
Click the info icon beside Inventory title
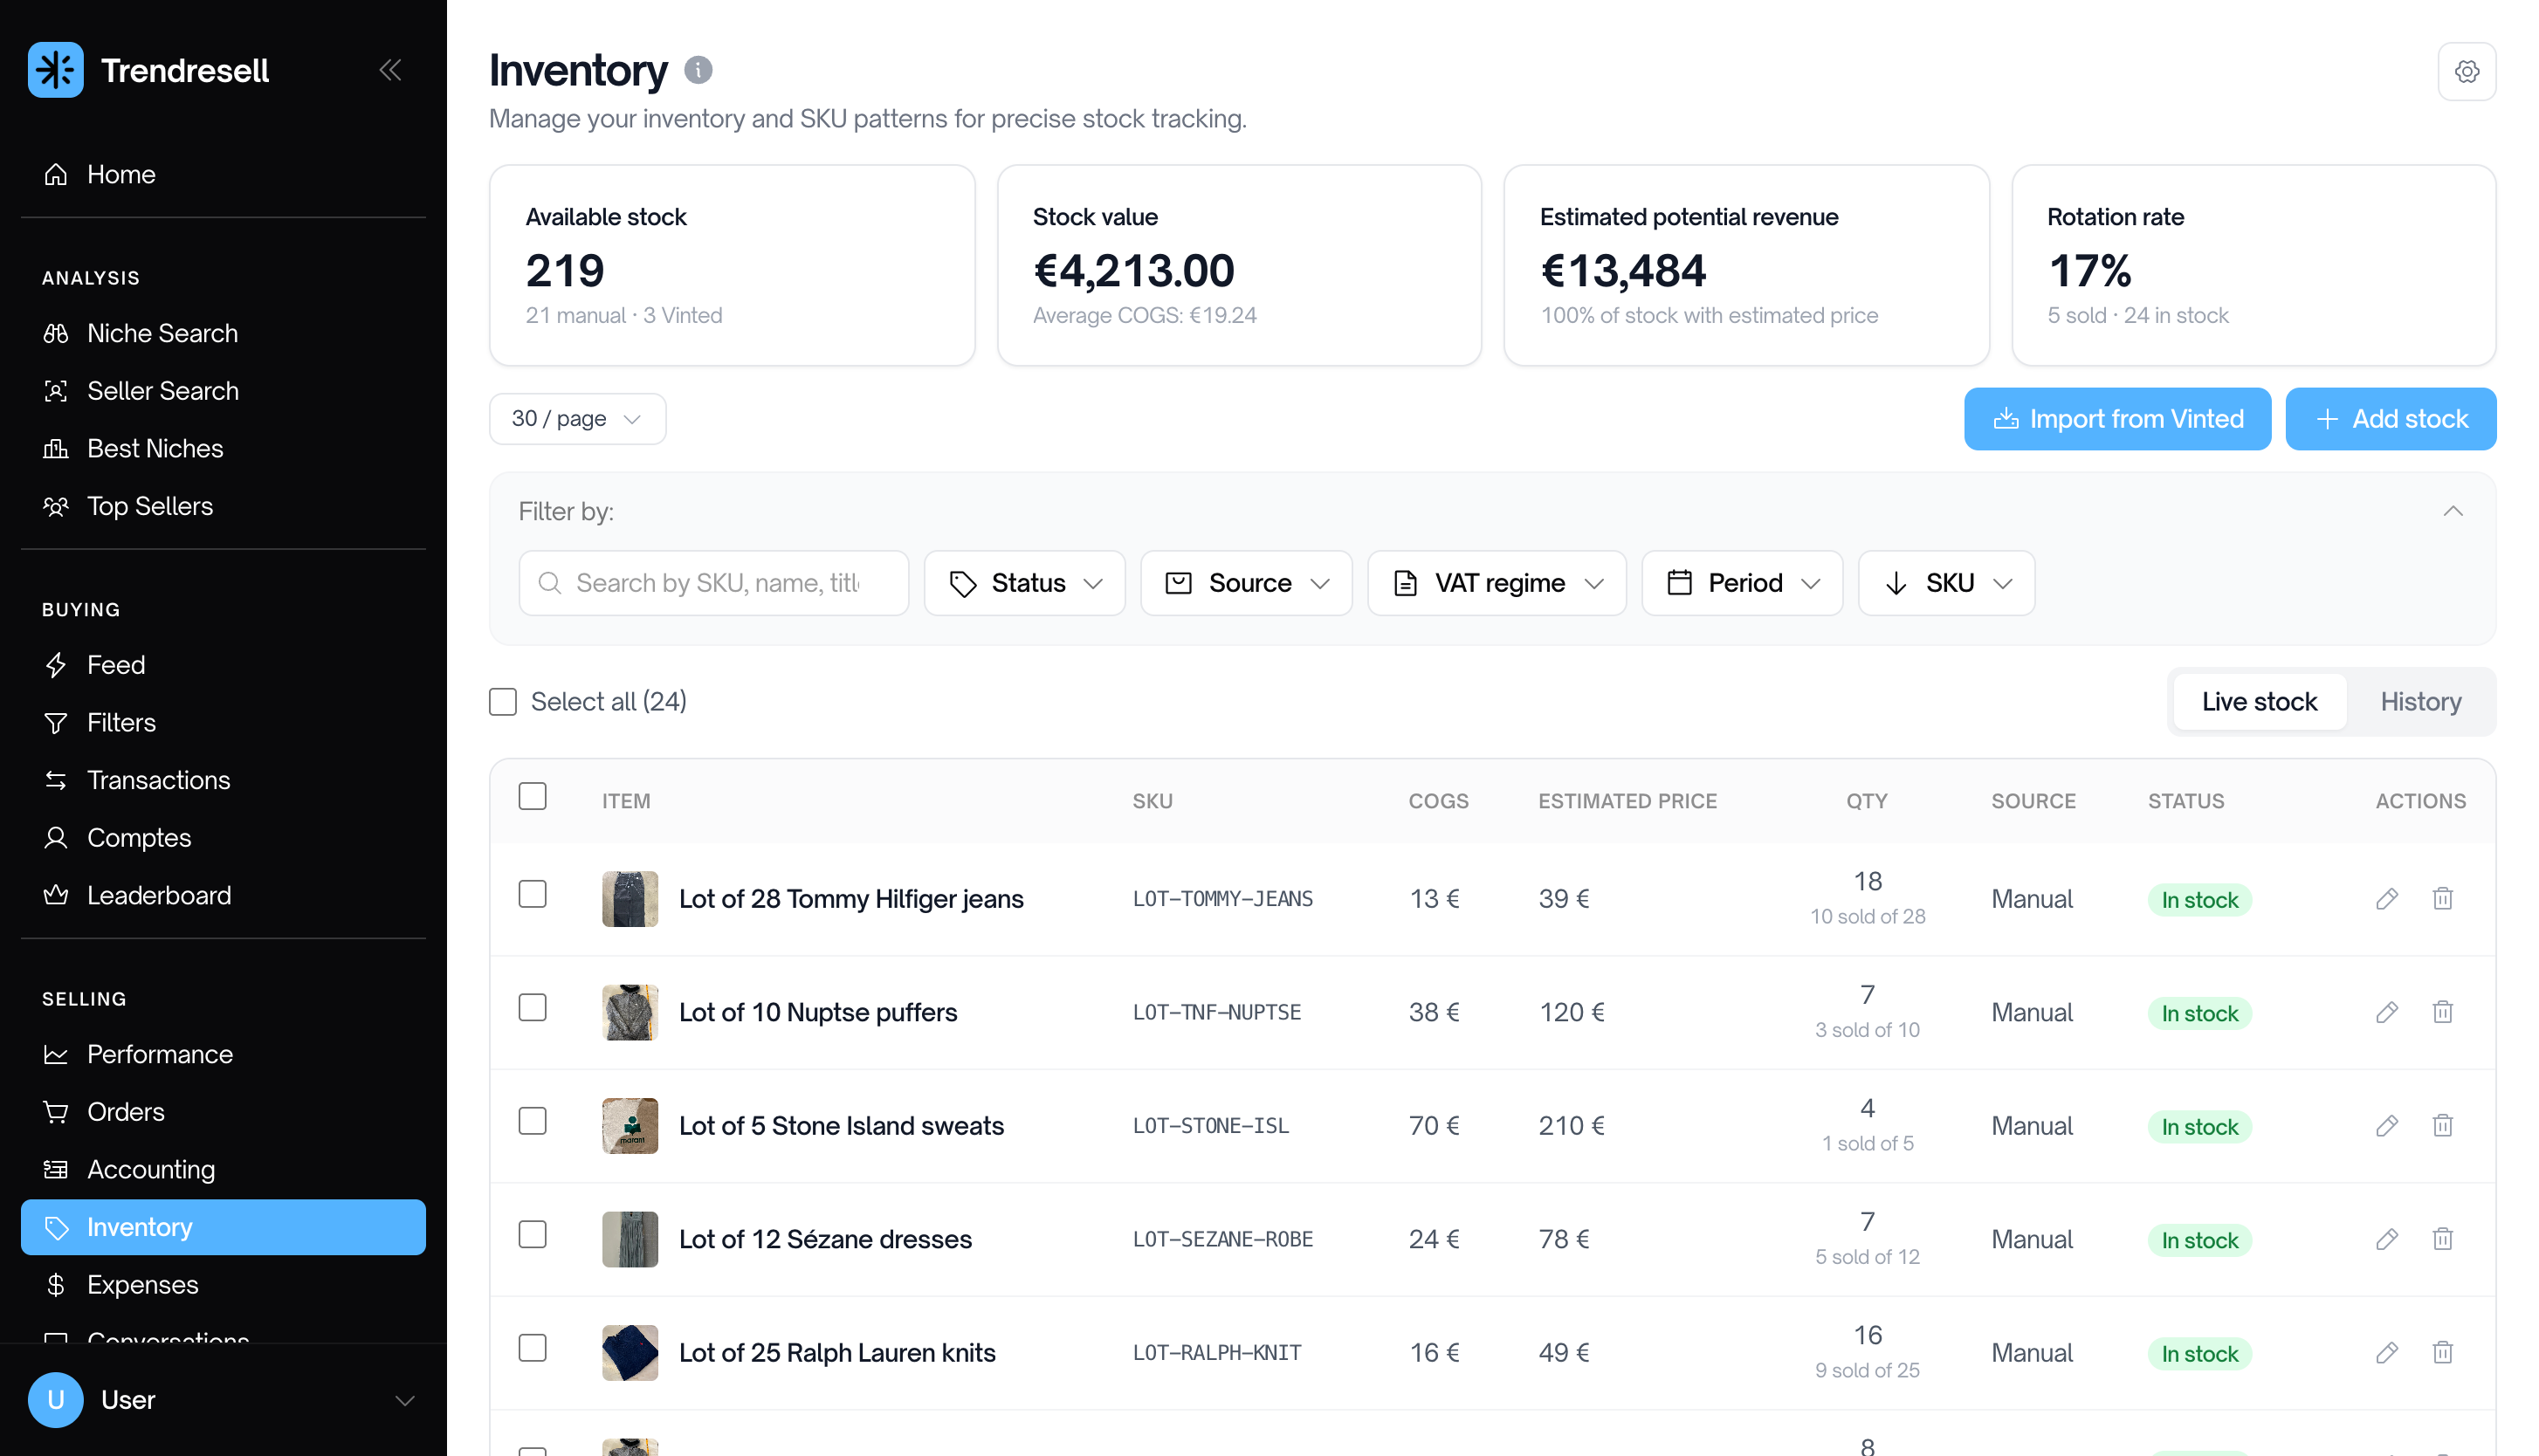[x=698, y=70]
